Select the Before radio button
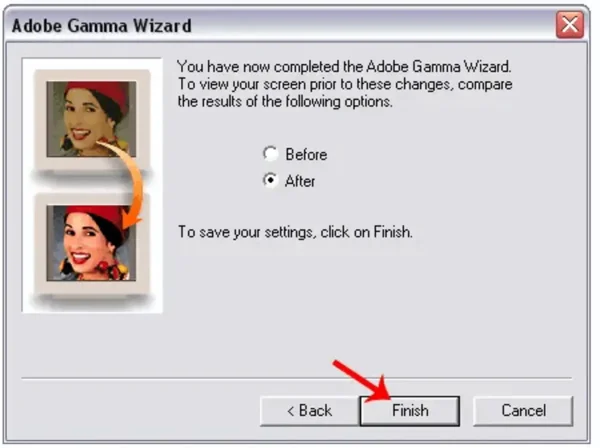The width and height of the screenshot is (600, 448). pyautogui.click(x=271, y=154)
